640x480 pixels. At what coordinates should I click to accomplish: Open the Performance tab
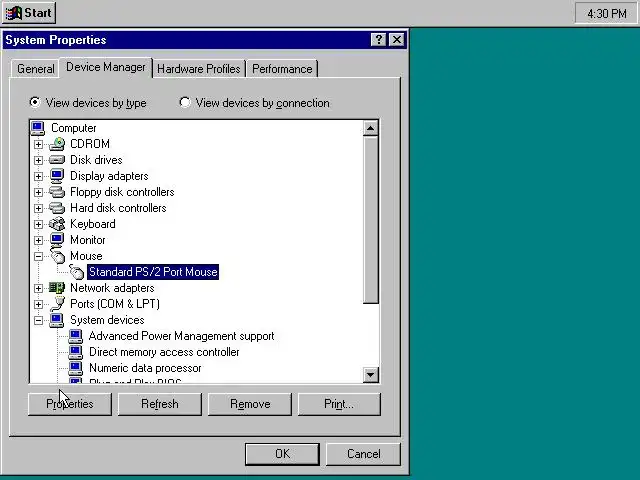pyautogui.click(x=282, y=69)
